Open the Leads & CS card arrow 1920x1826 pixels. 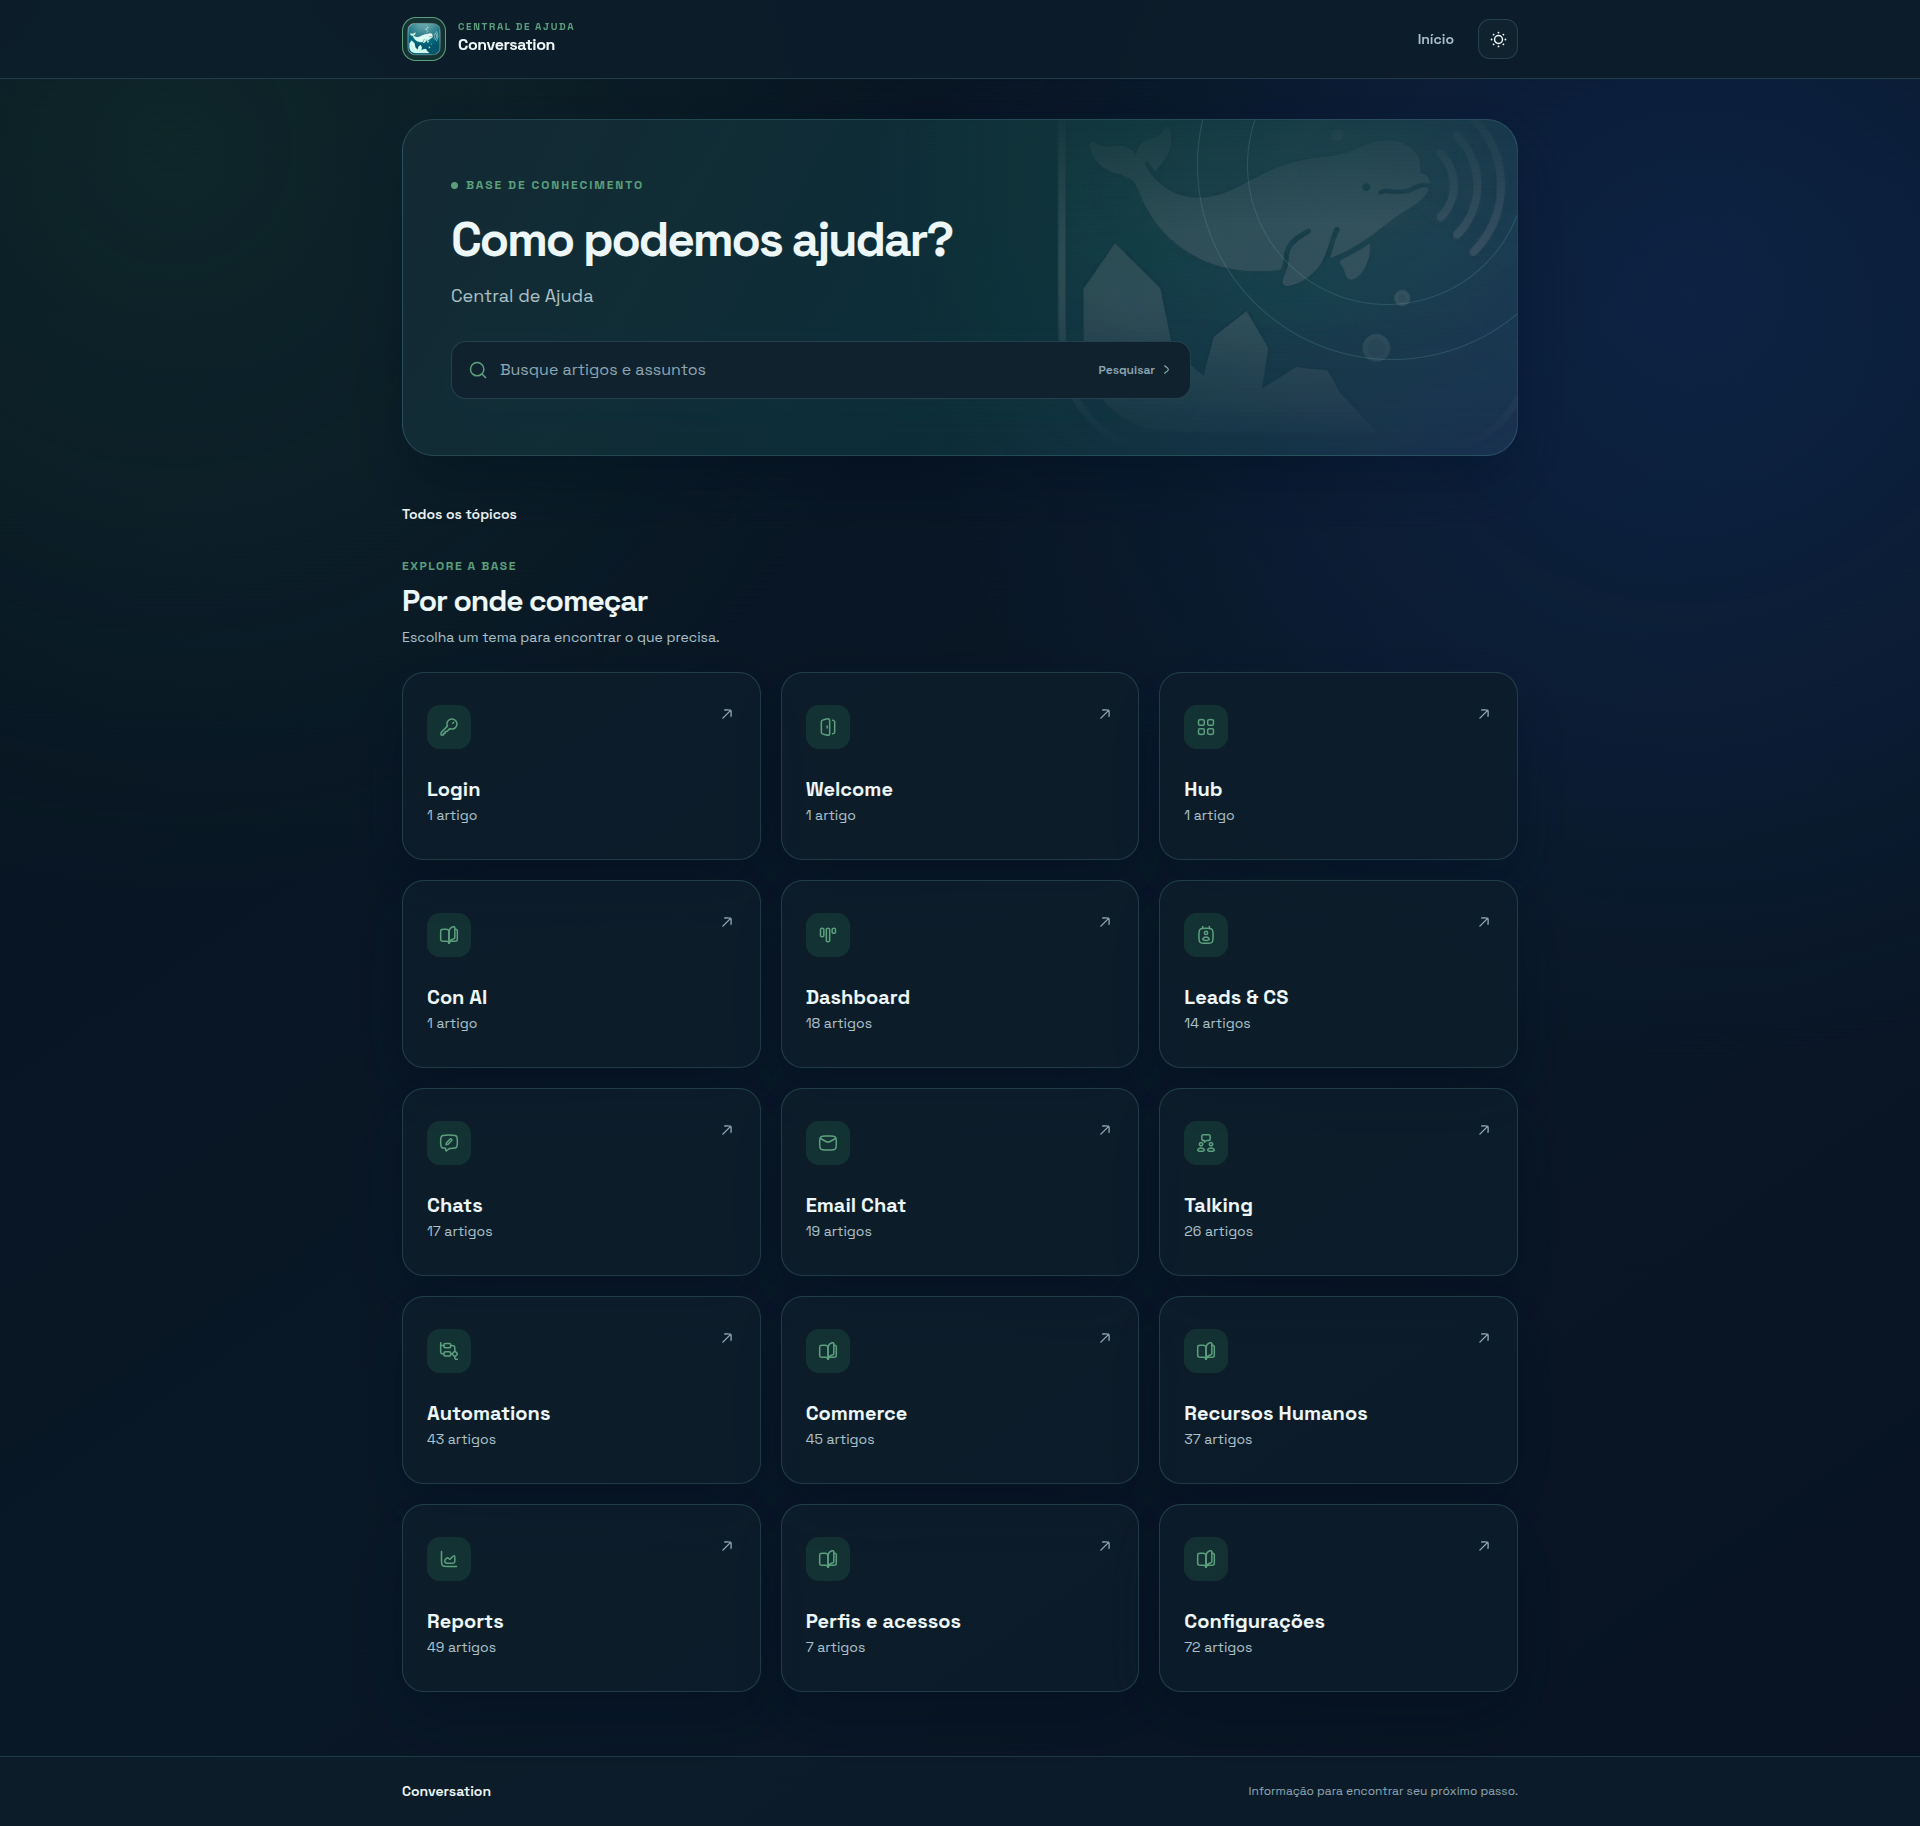pos(1484,922)
